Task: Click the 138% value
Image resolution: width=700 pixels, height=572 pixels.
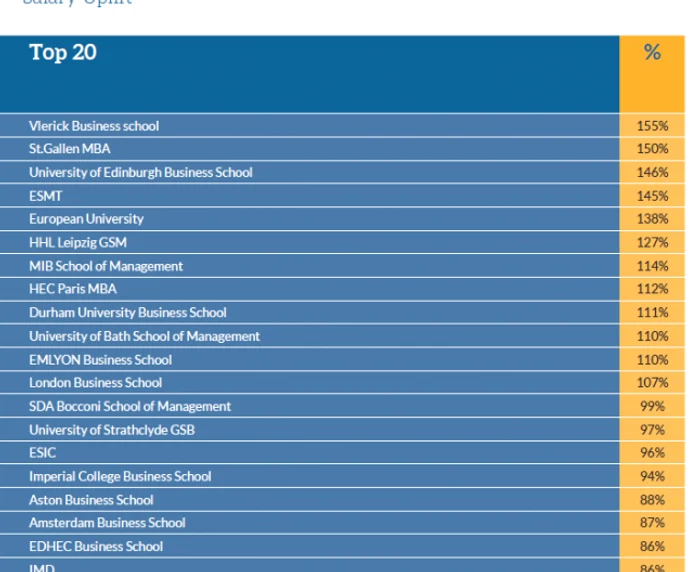Action: pyautogui.click(x=652, y=219)
